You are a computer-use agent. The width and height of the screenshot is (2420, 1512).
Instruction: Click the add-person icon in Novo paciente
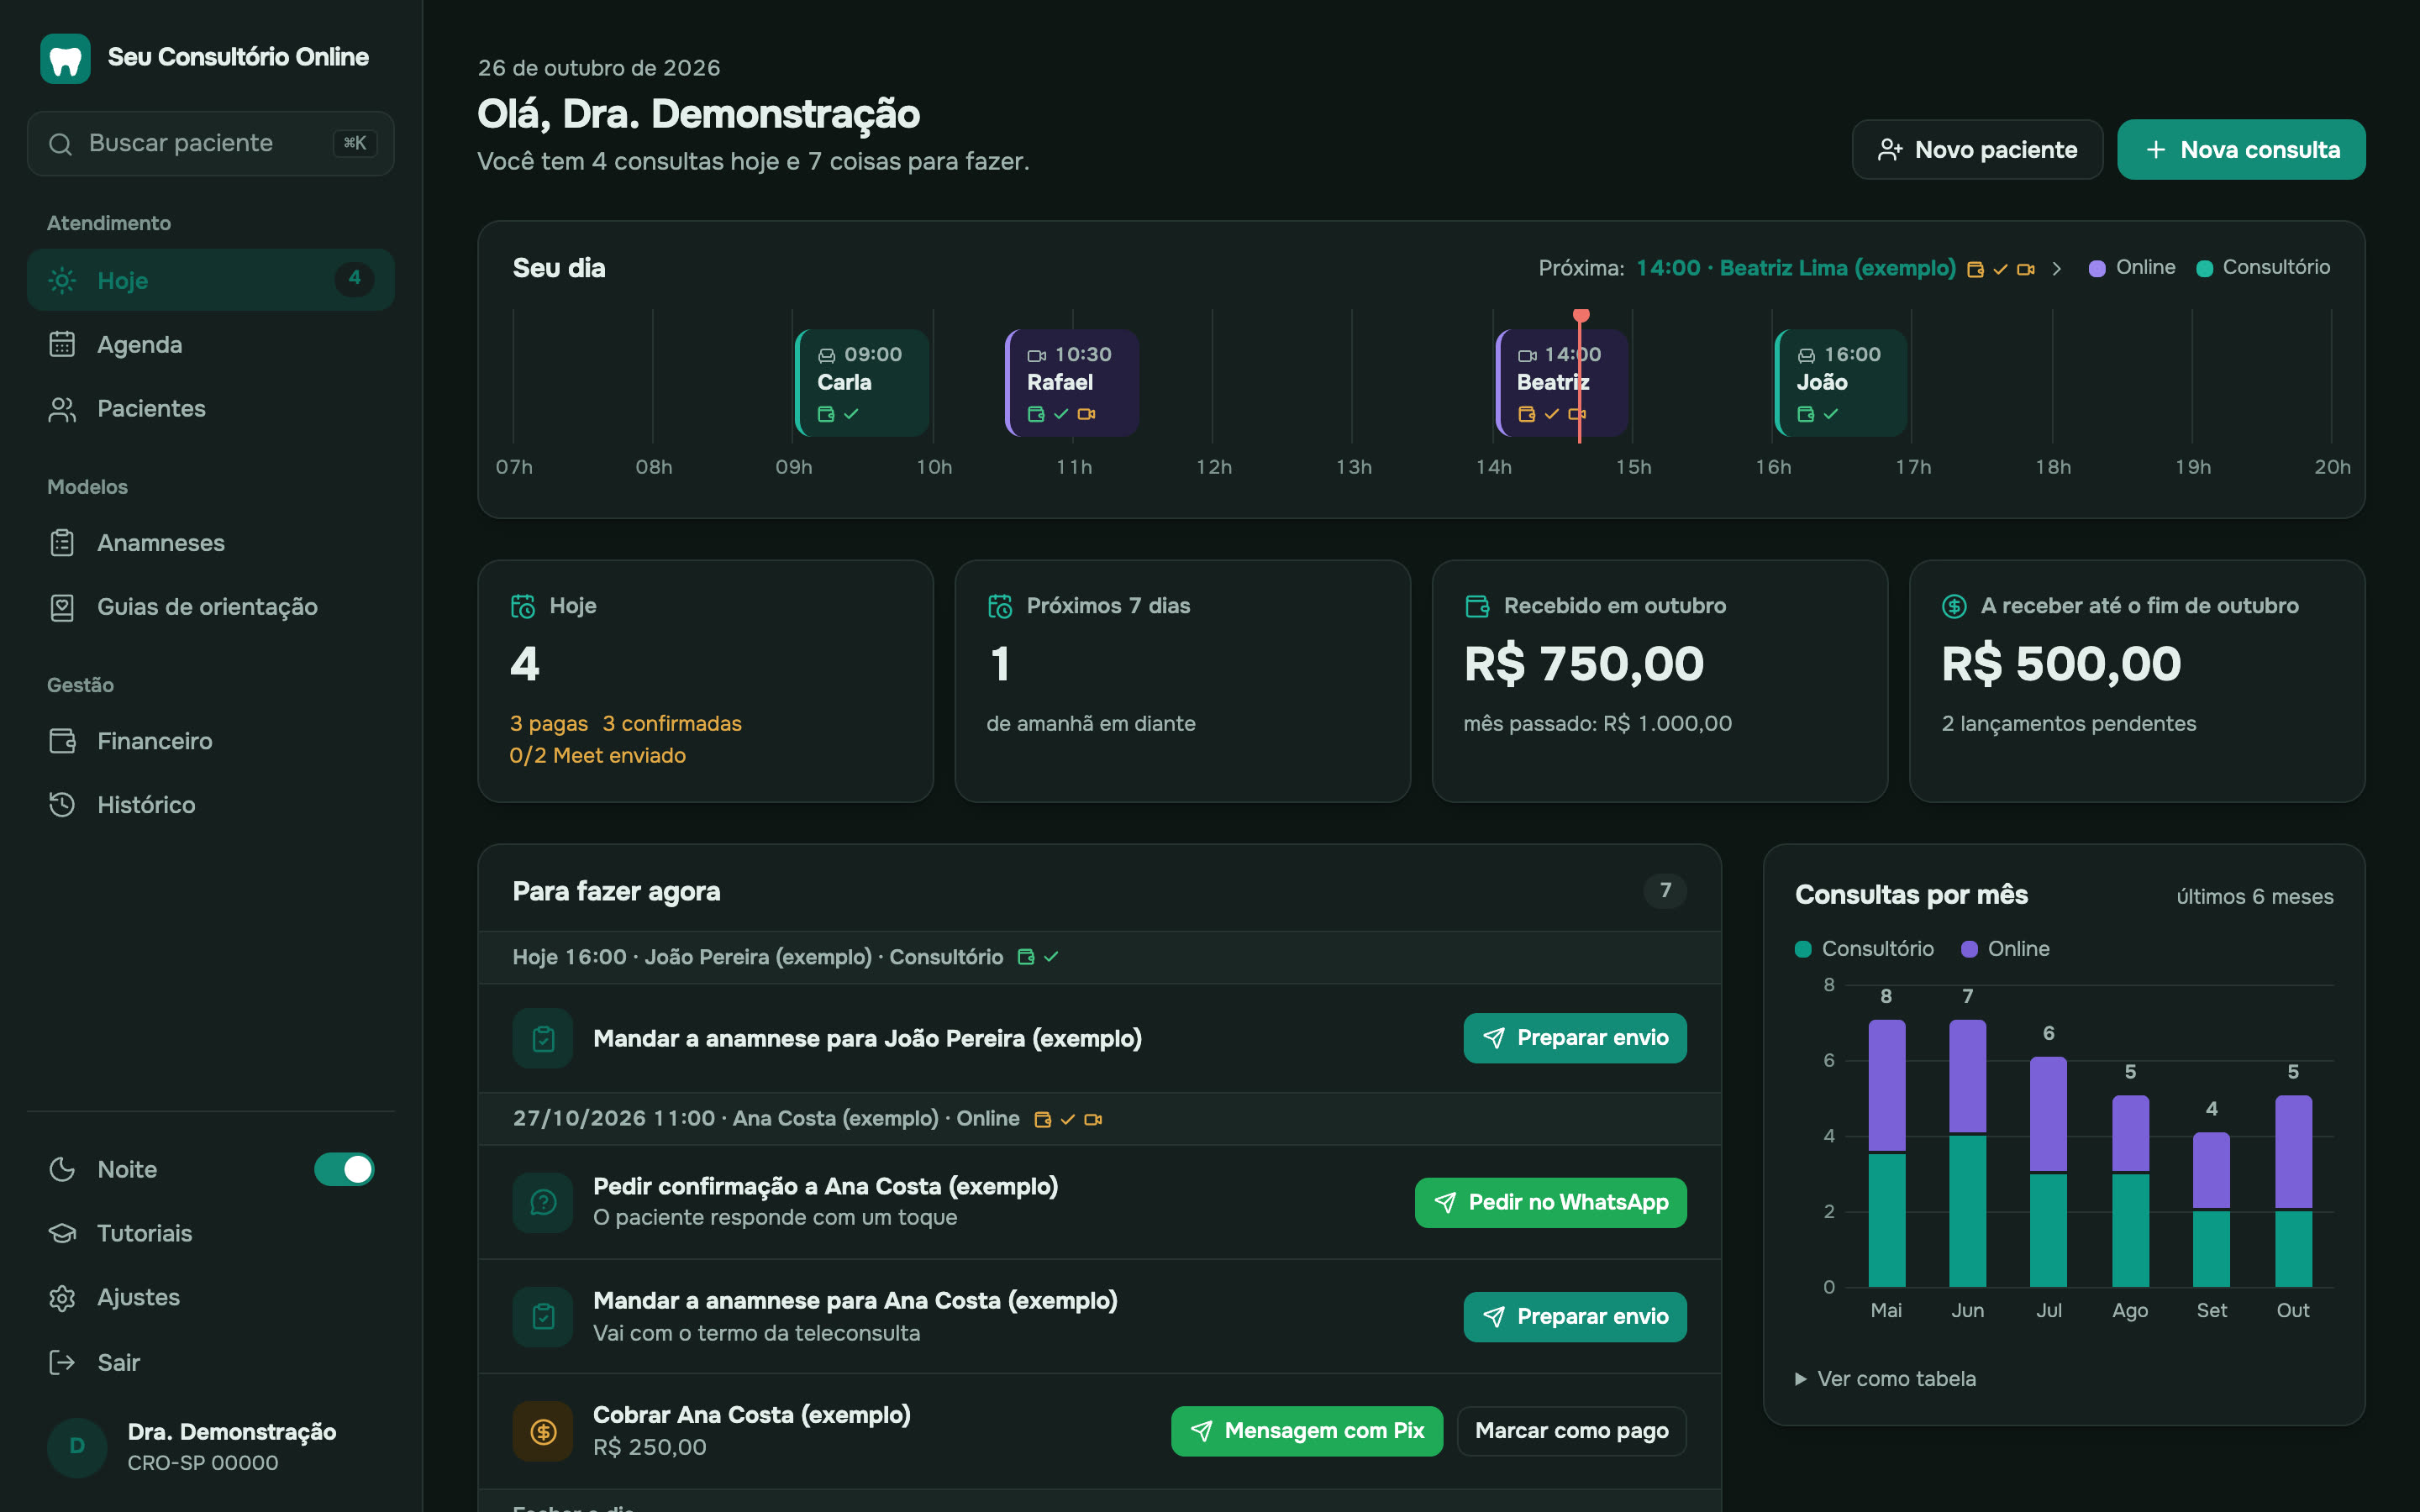[1889, 150]
